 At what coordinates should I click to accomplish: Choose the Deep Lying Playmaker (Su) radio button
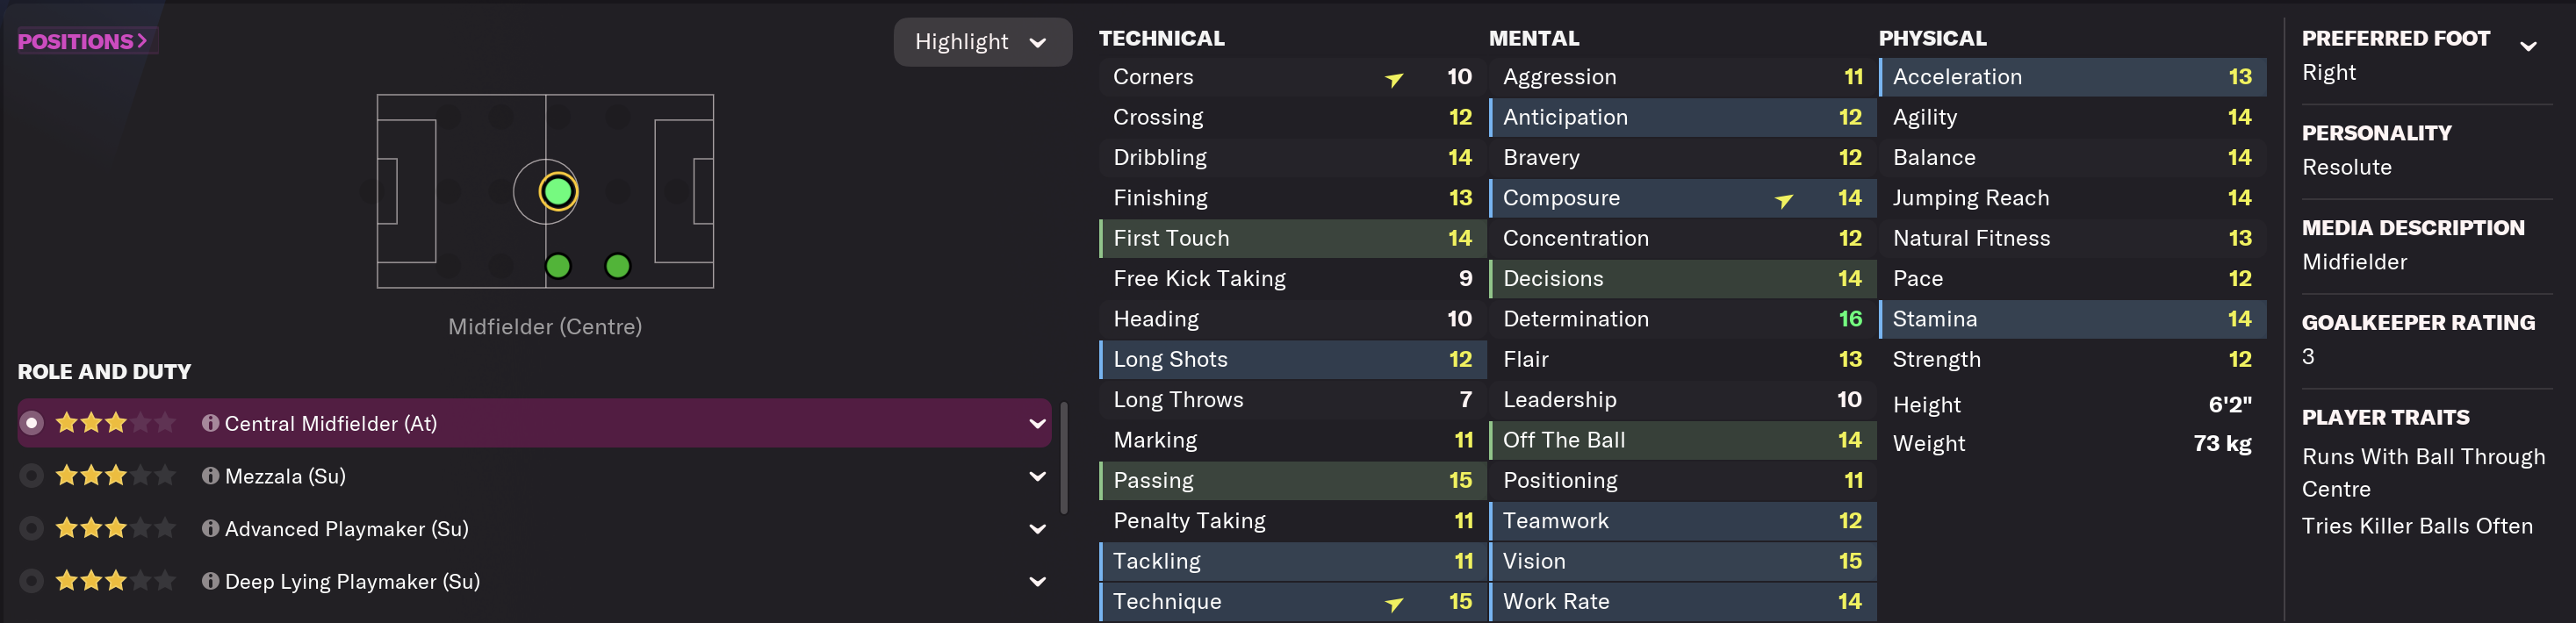coord(32,581)
